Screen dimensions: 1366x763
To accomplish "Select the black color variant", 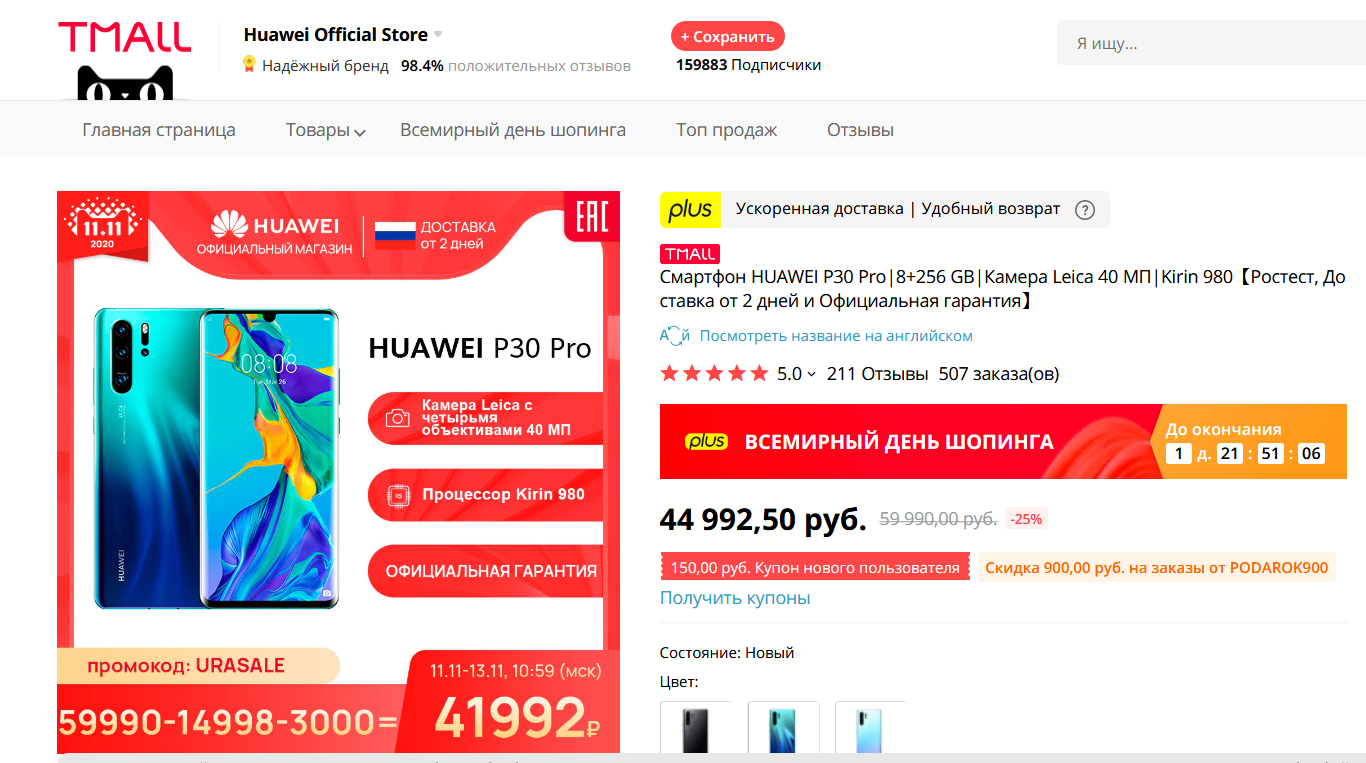I will tap(696, 728).
